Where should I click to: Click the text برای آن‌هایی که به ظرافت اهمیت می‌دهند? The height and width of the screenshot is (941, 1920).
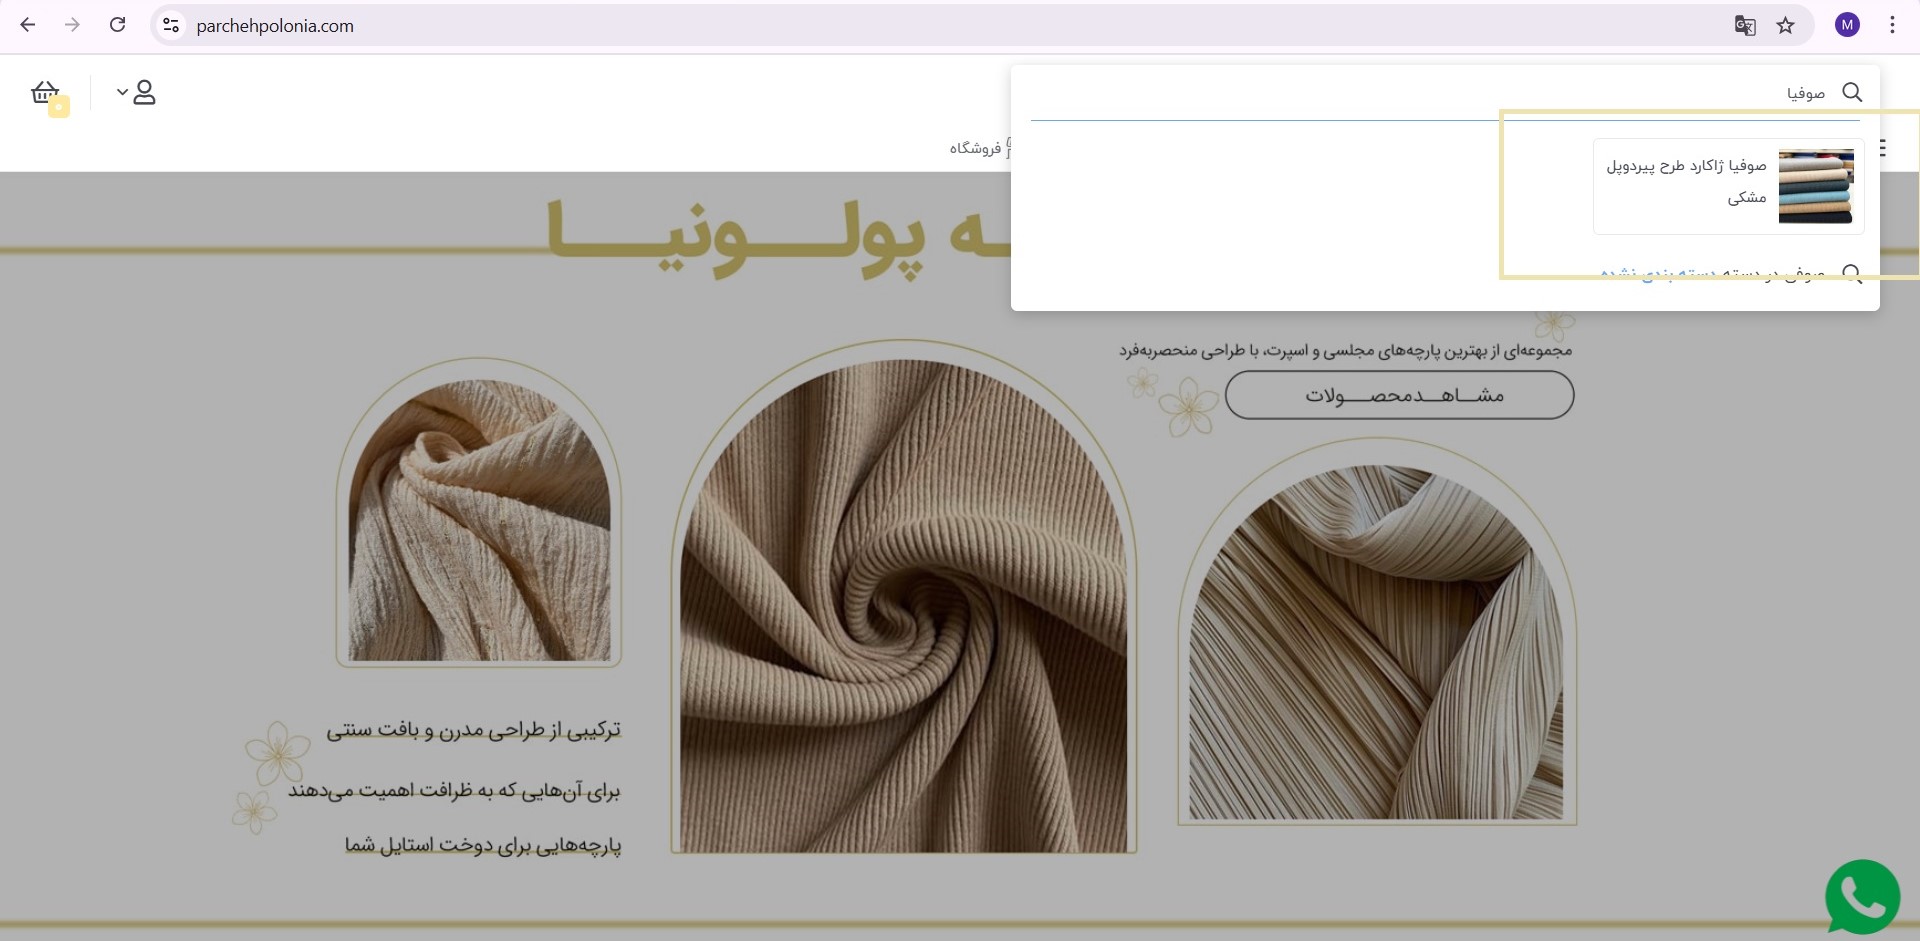[x=454, y=790]
